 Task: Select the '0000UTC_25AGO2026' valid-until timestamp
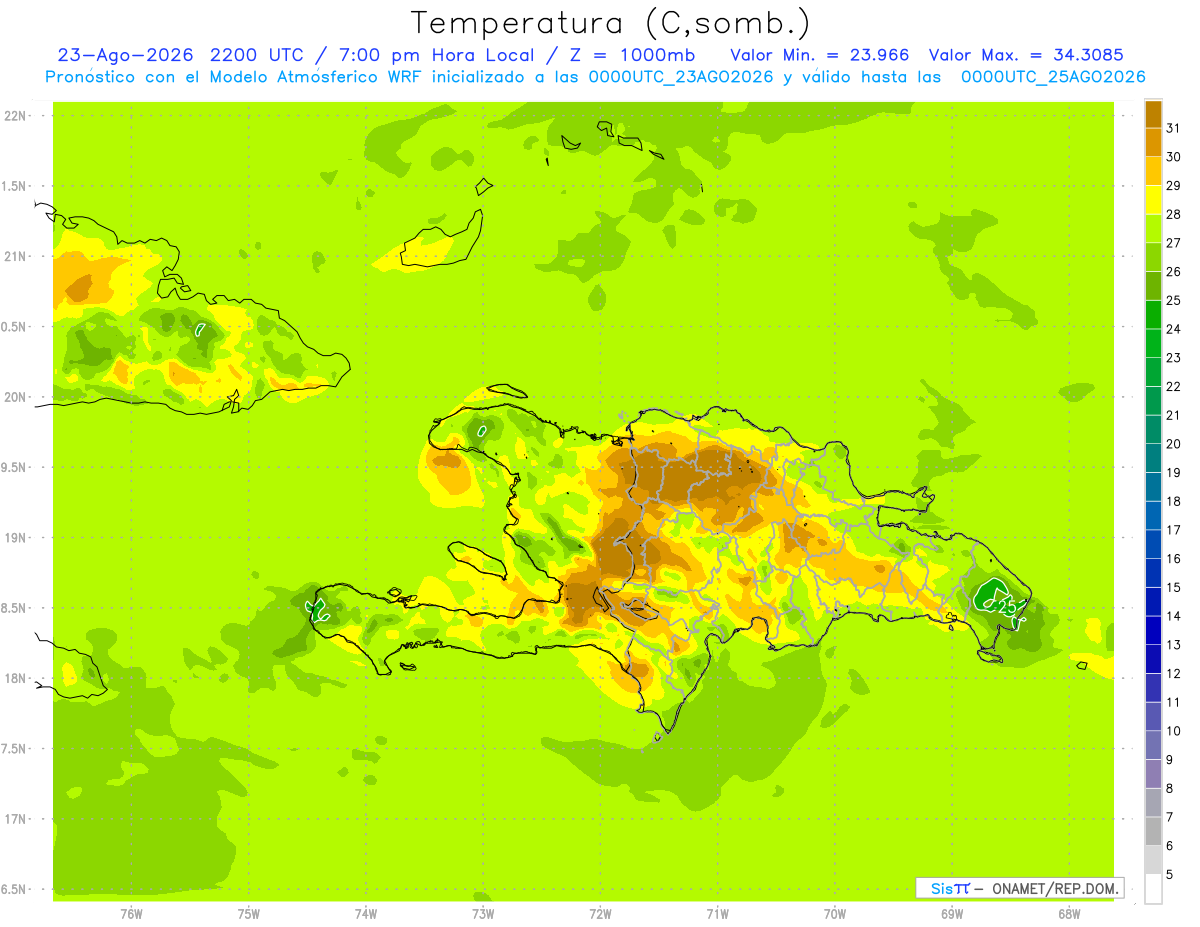click(1053, 77)
